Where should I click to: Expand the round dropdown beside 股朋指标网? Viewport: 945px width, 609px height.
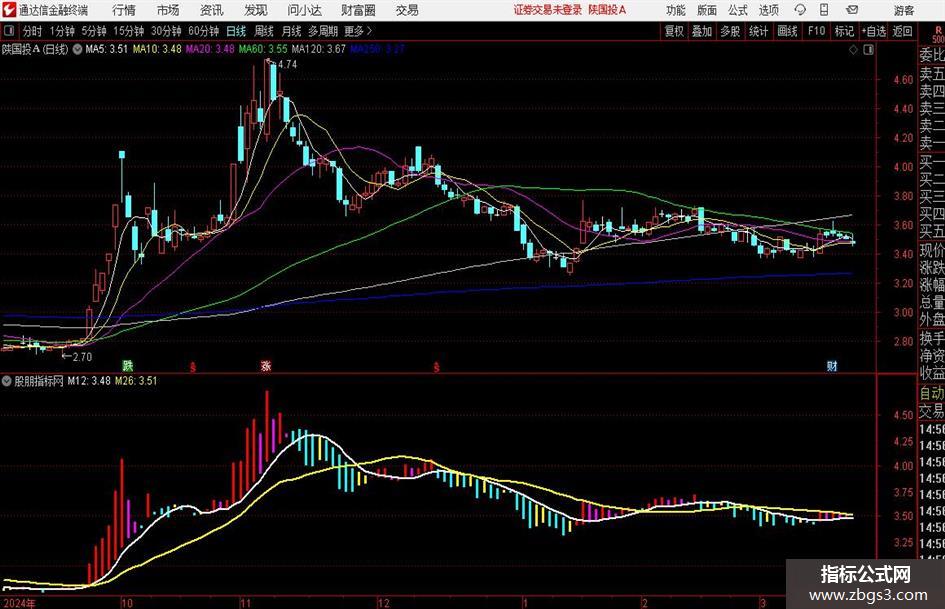coord(7,381)
